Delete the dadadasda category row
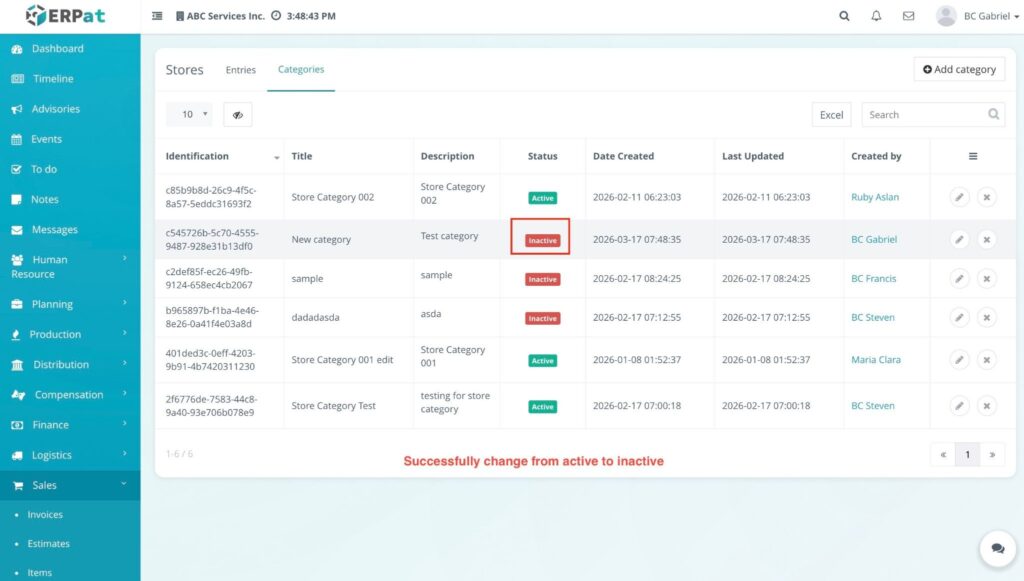The width and height of the screenshot is (1024, 581). coord(986,318)
